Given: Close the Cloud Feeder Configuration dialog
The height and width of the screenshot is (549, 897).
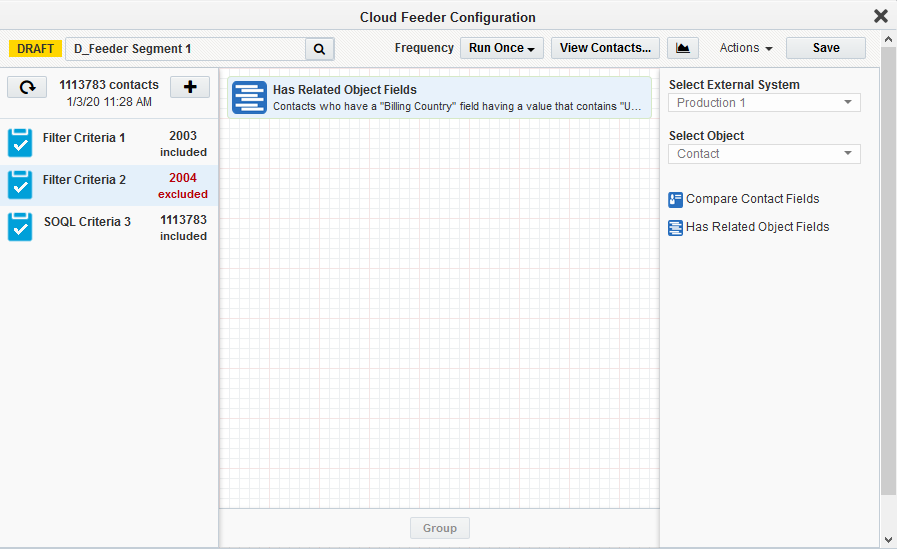Looking at the screenshot, I should [x=880, y=16].
